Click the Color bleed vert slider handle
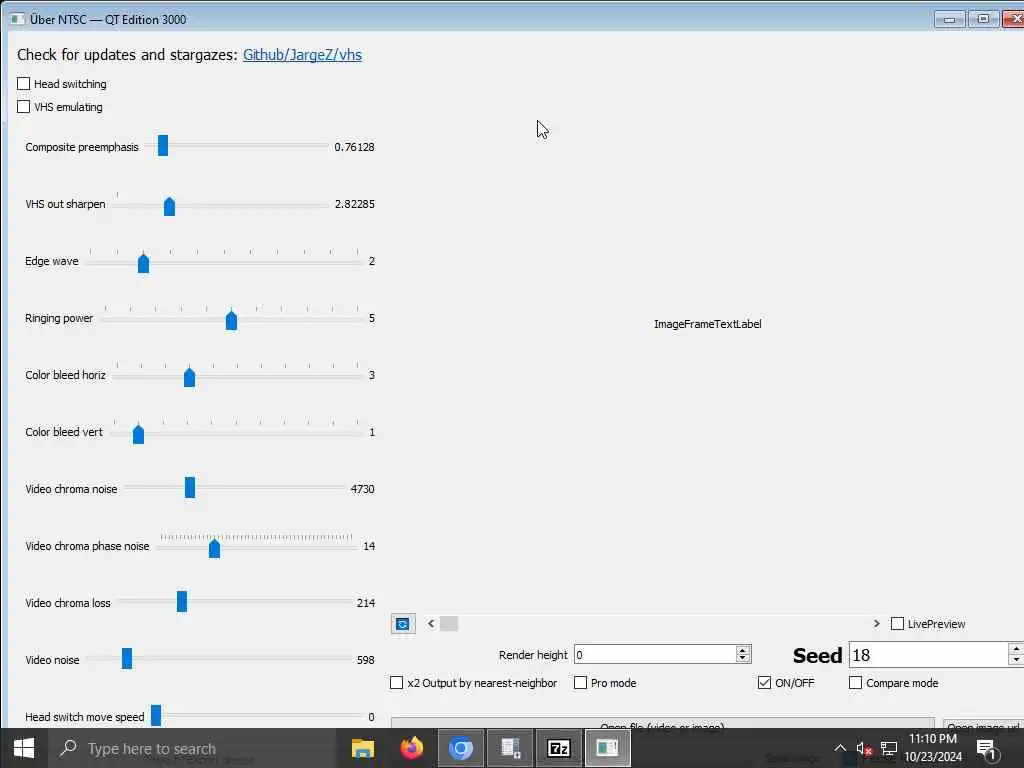The image size is (1024, 768). click(x=138, y=433)
